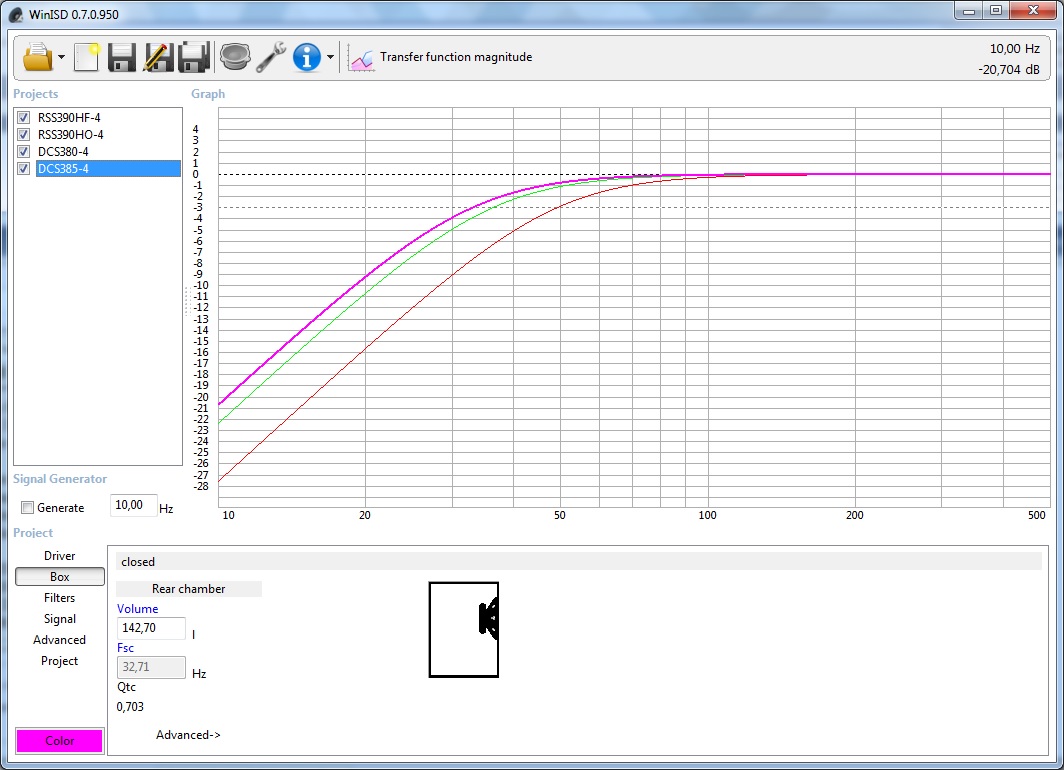
Task: Switch to the Advanced tab
Action: click(60, 640)
